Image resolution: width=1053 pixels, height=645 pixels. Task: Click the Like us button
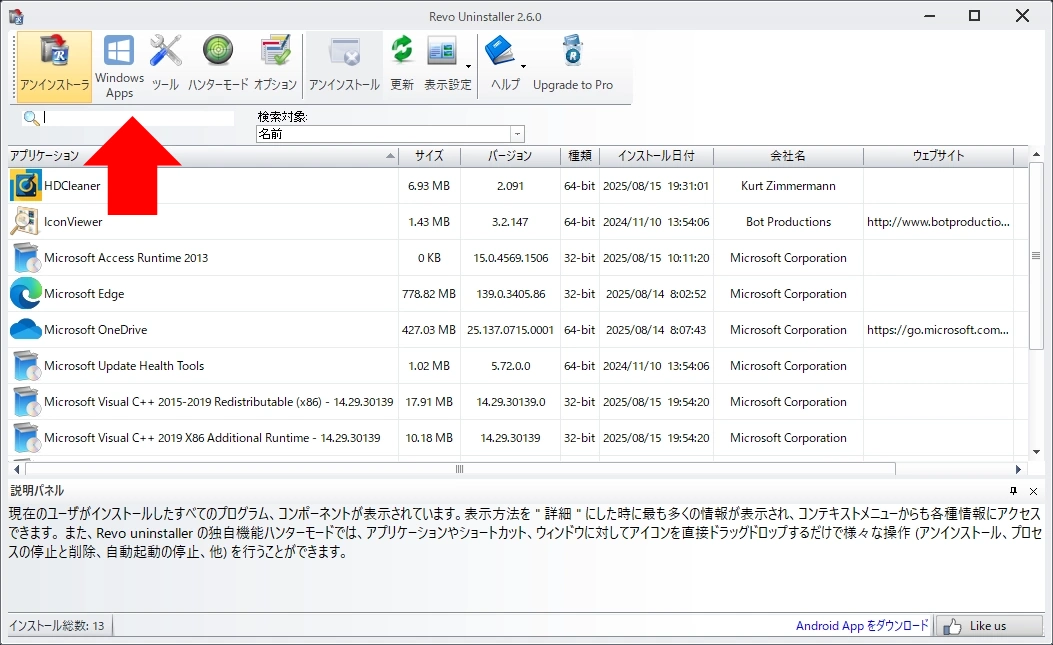pyautogui.click(x=989, y=626)
